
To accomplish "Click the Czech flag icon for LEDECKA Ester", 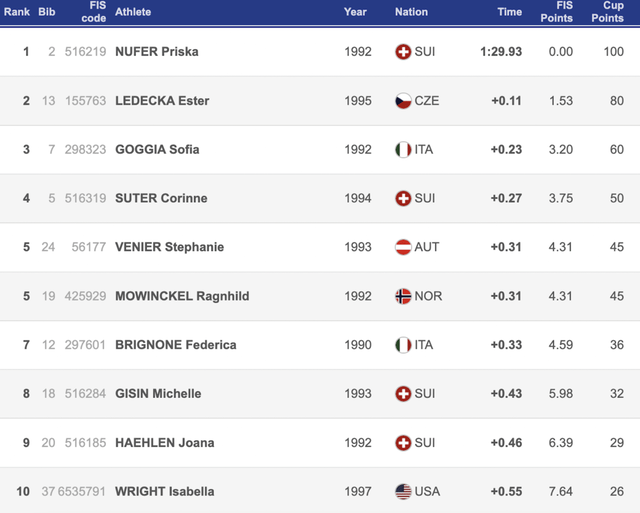I will point(403,101).
